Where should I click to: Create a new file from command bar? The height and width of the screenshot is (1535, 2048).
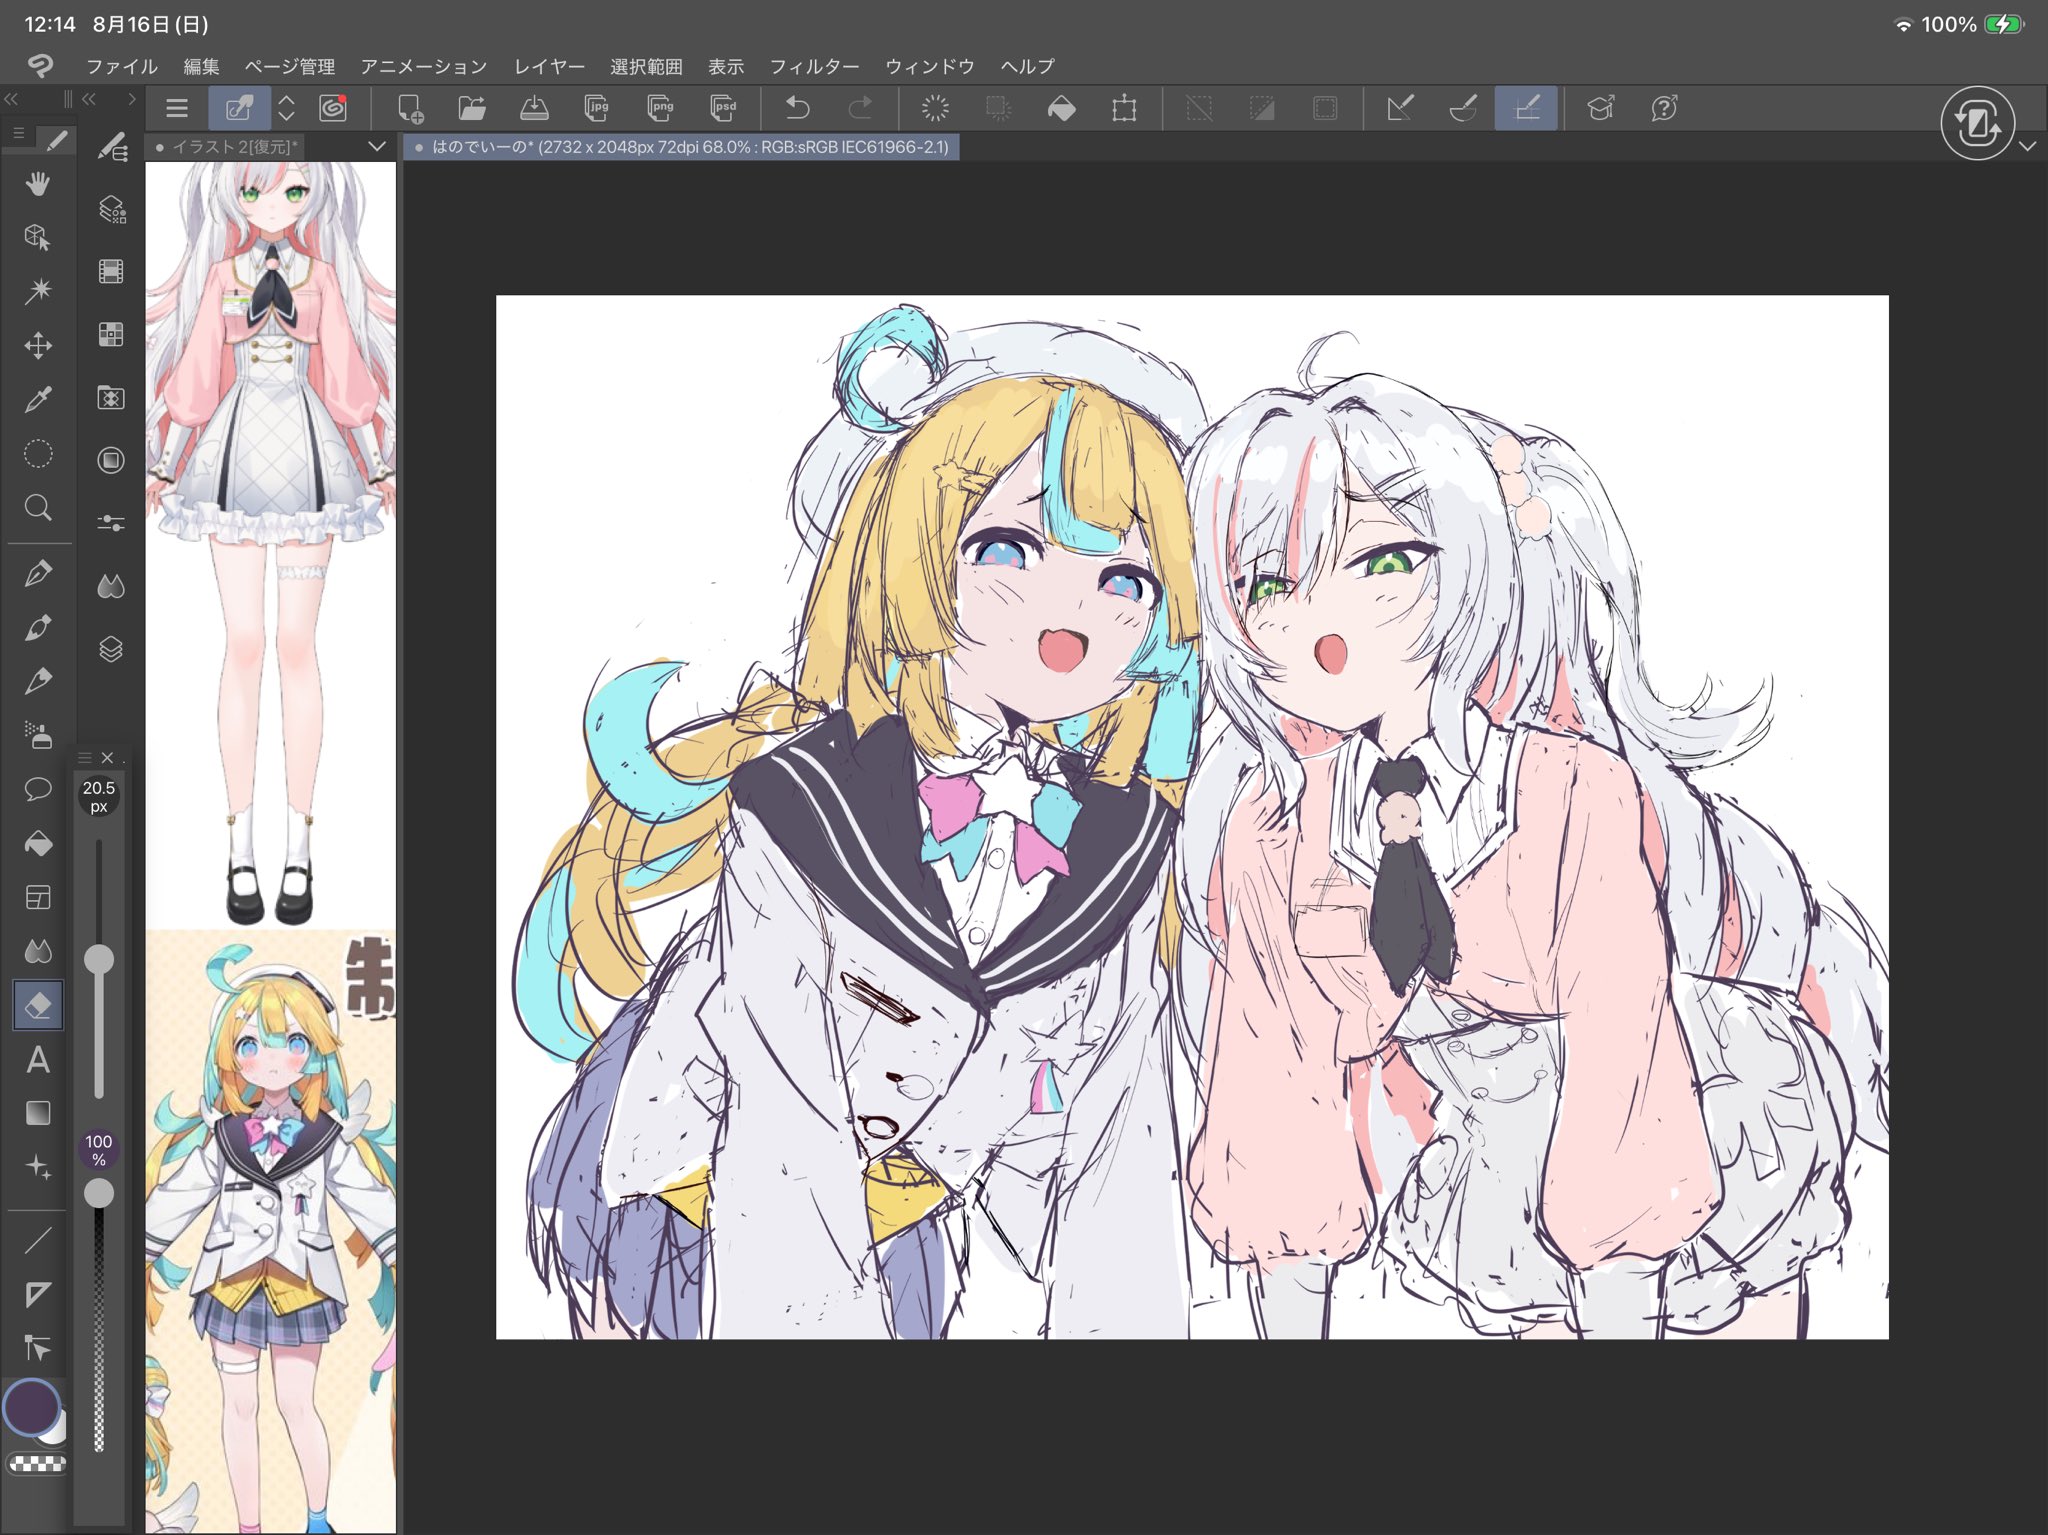coord(410,108)
